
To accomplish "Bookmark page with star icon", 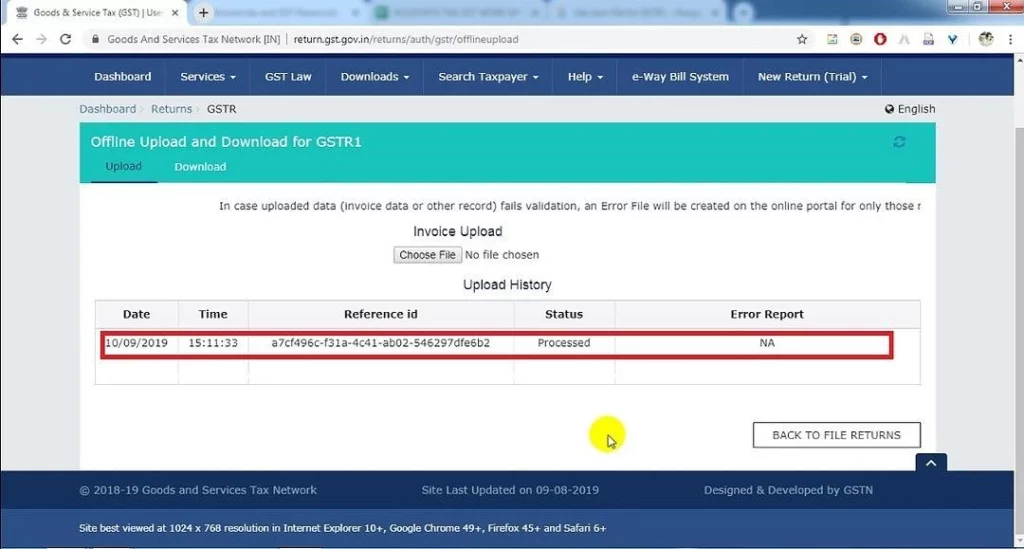I will pos(802,39).
